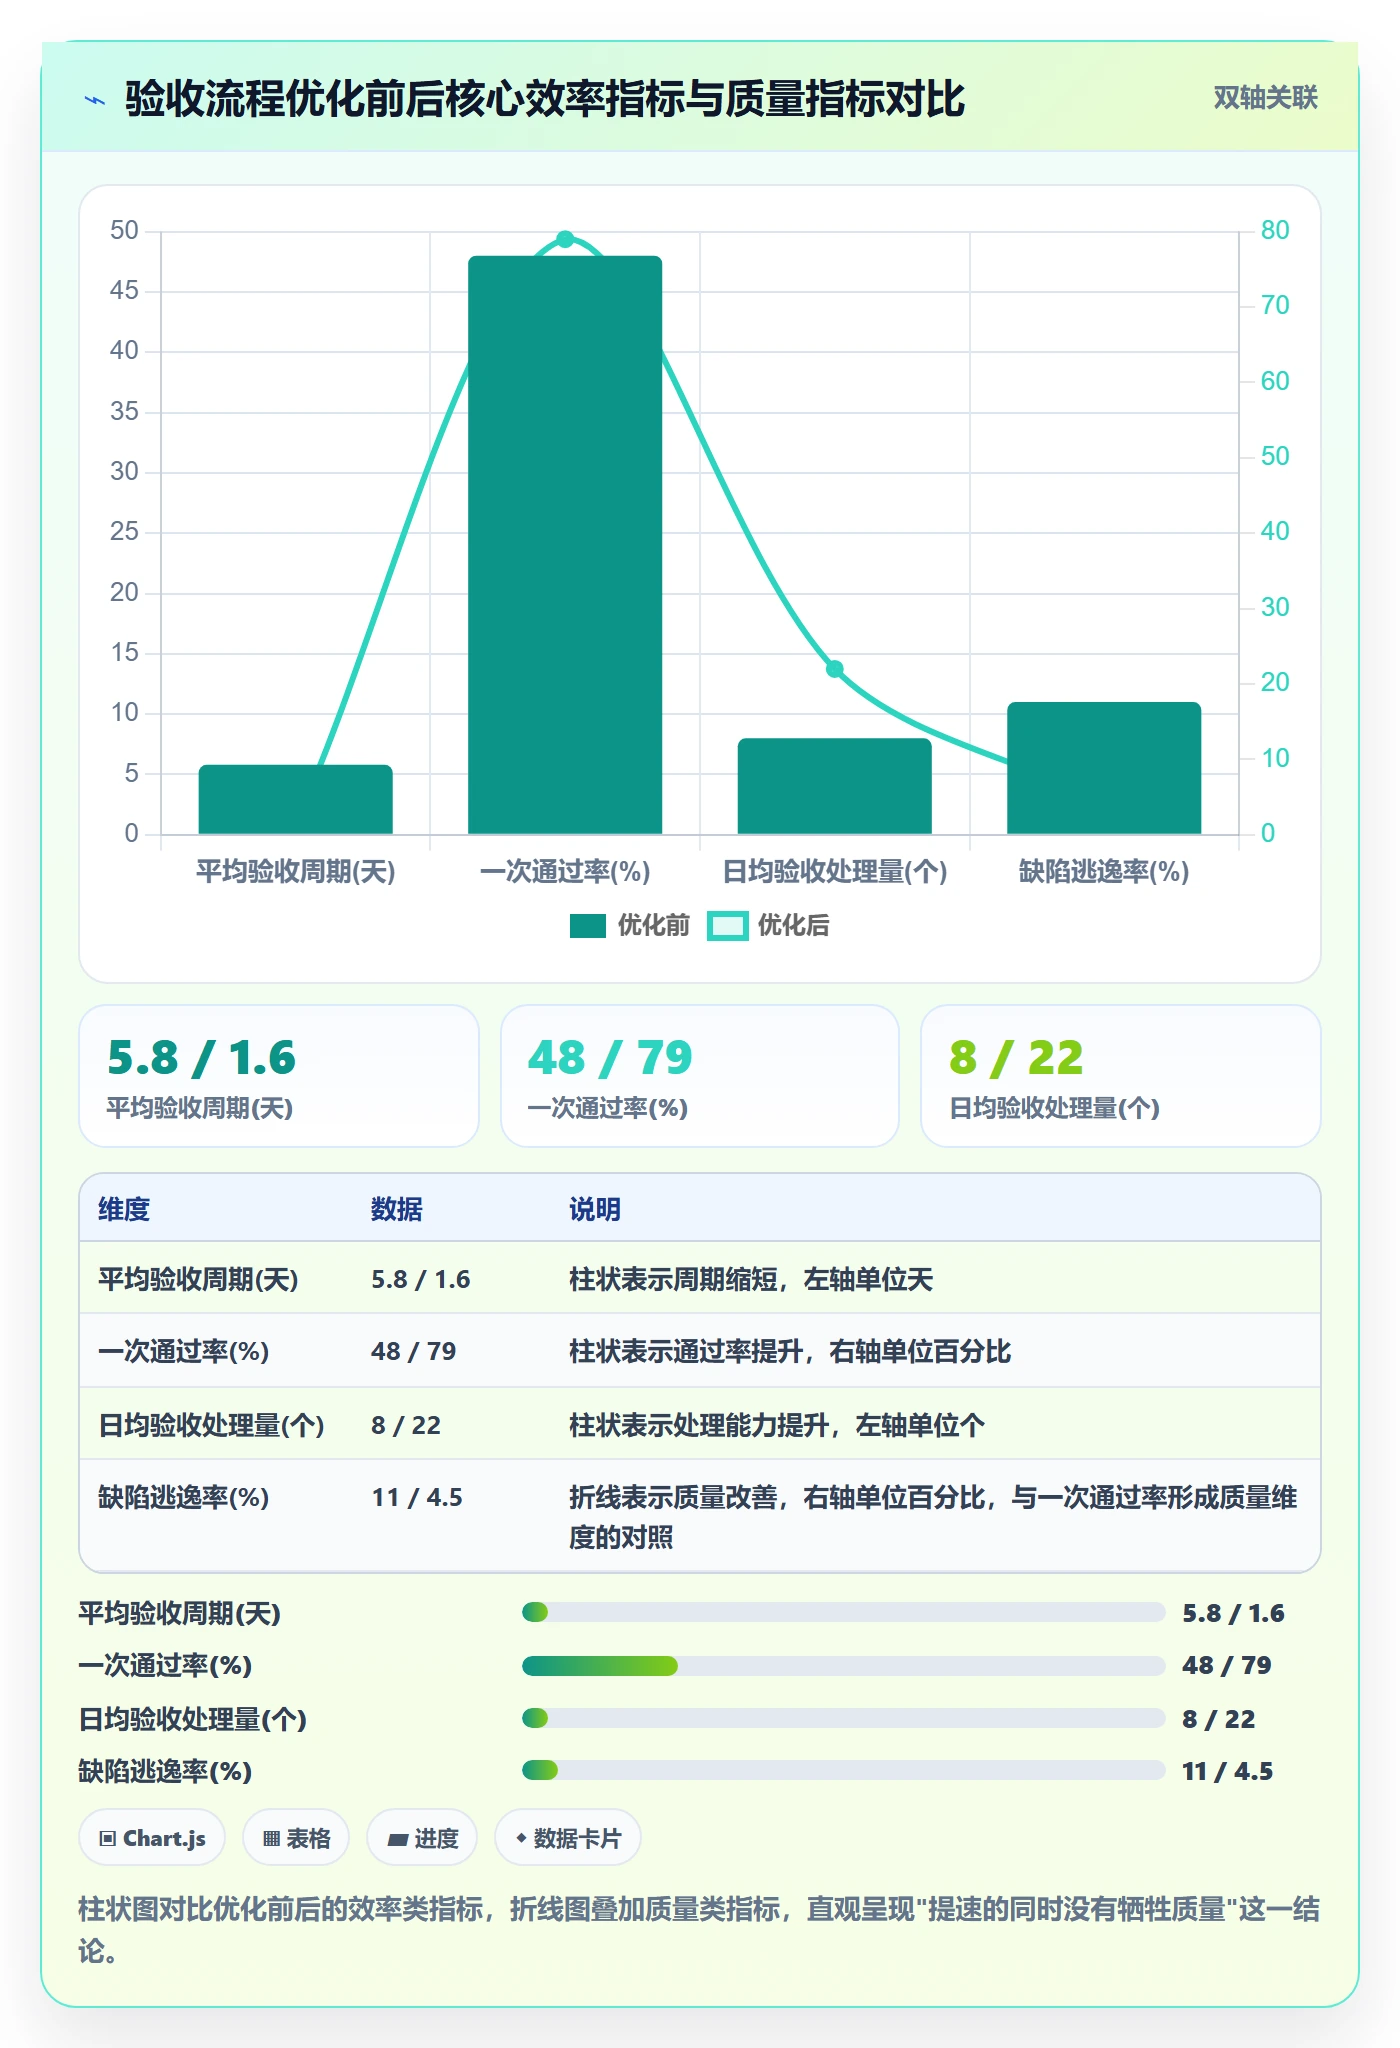Select the 缺陷逃逸率(%) bar in the chart
The image size is (1400, 2048).
1104,768
